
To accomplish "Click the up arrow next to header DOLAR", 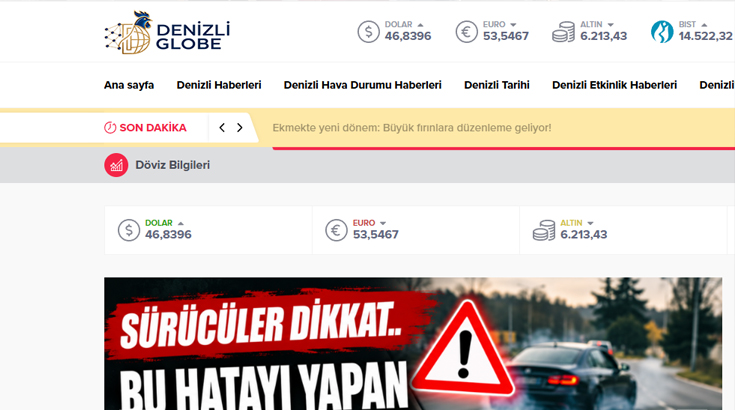I will pyautogui.click(x=420, y=25).
